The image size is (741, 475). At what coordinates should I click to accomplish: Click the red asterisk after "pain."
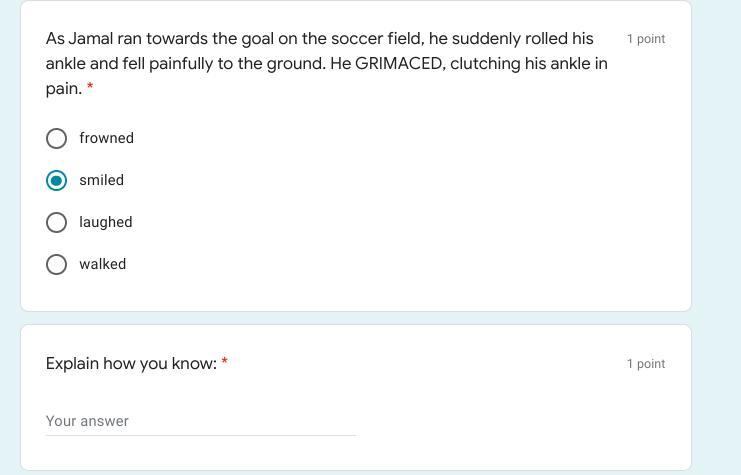pyautogui.click(x=90, y=88)
